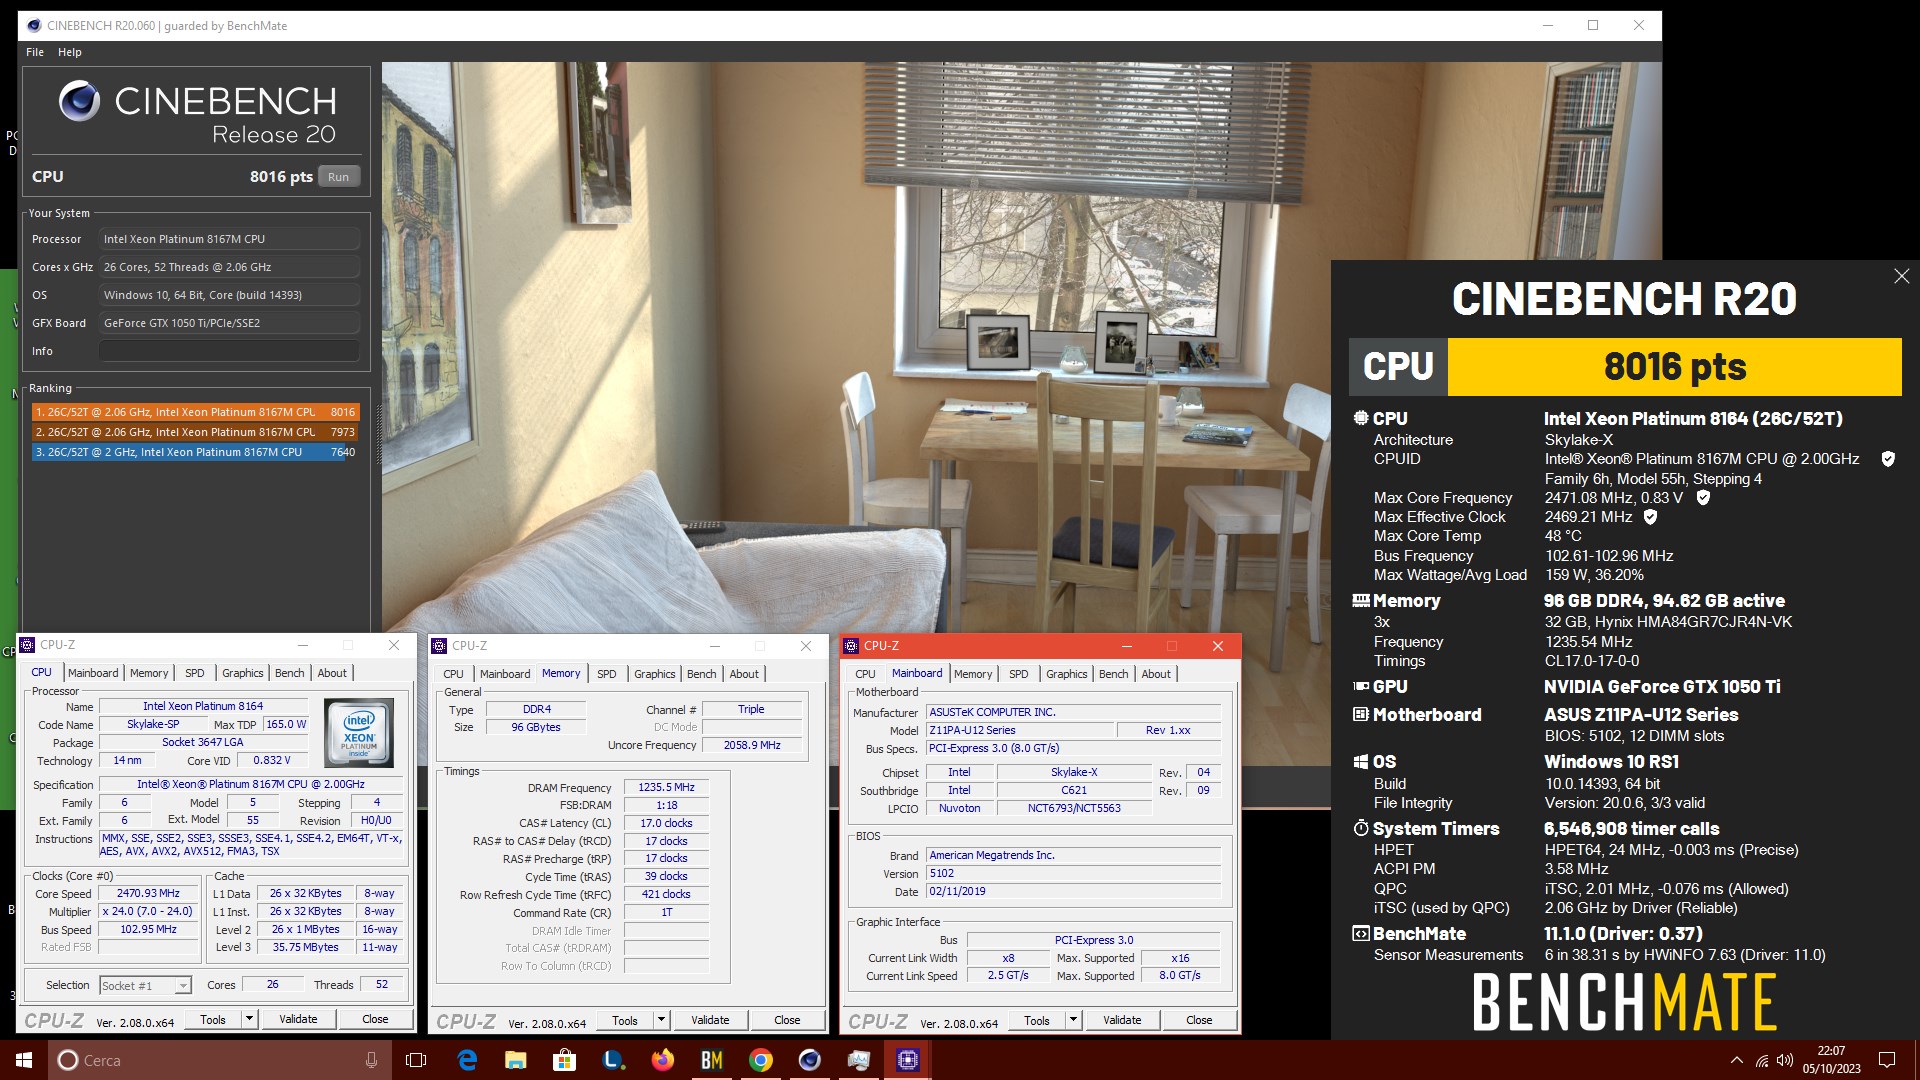Switch to SPD tab in the middle CPU-Z window
Screen dimensions: 1920x1080
coord(607,674)
